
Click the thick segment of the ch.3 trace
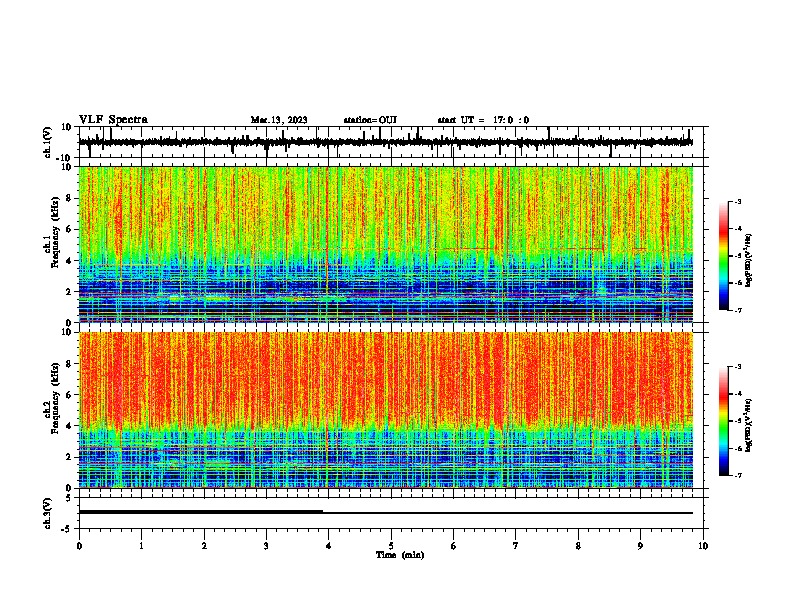201,512
